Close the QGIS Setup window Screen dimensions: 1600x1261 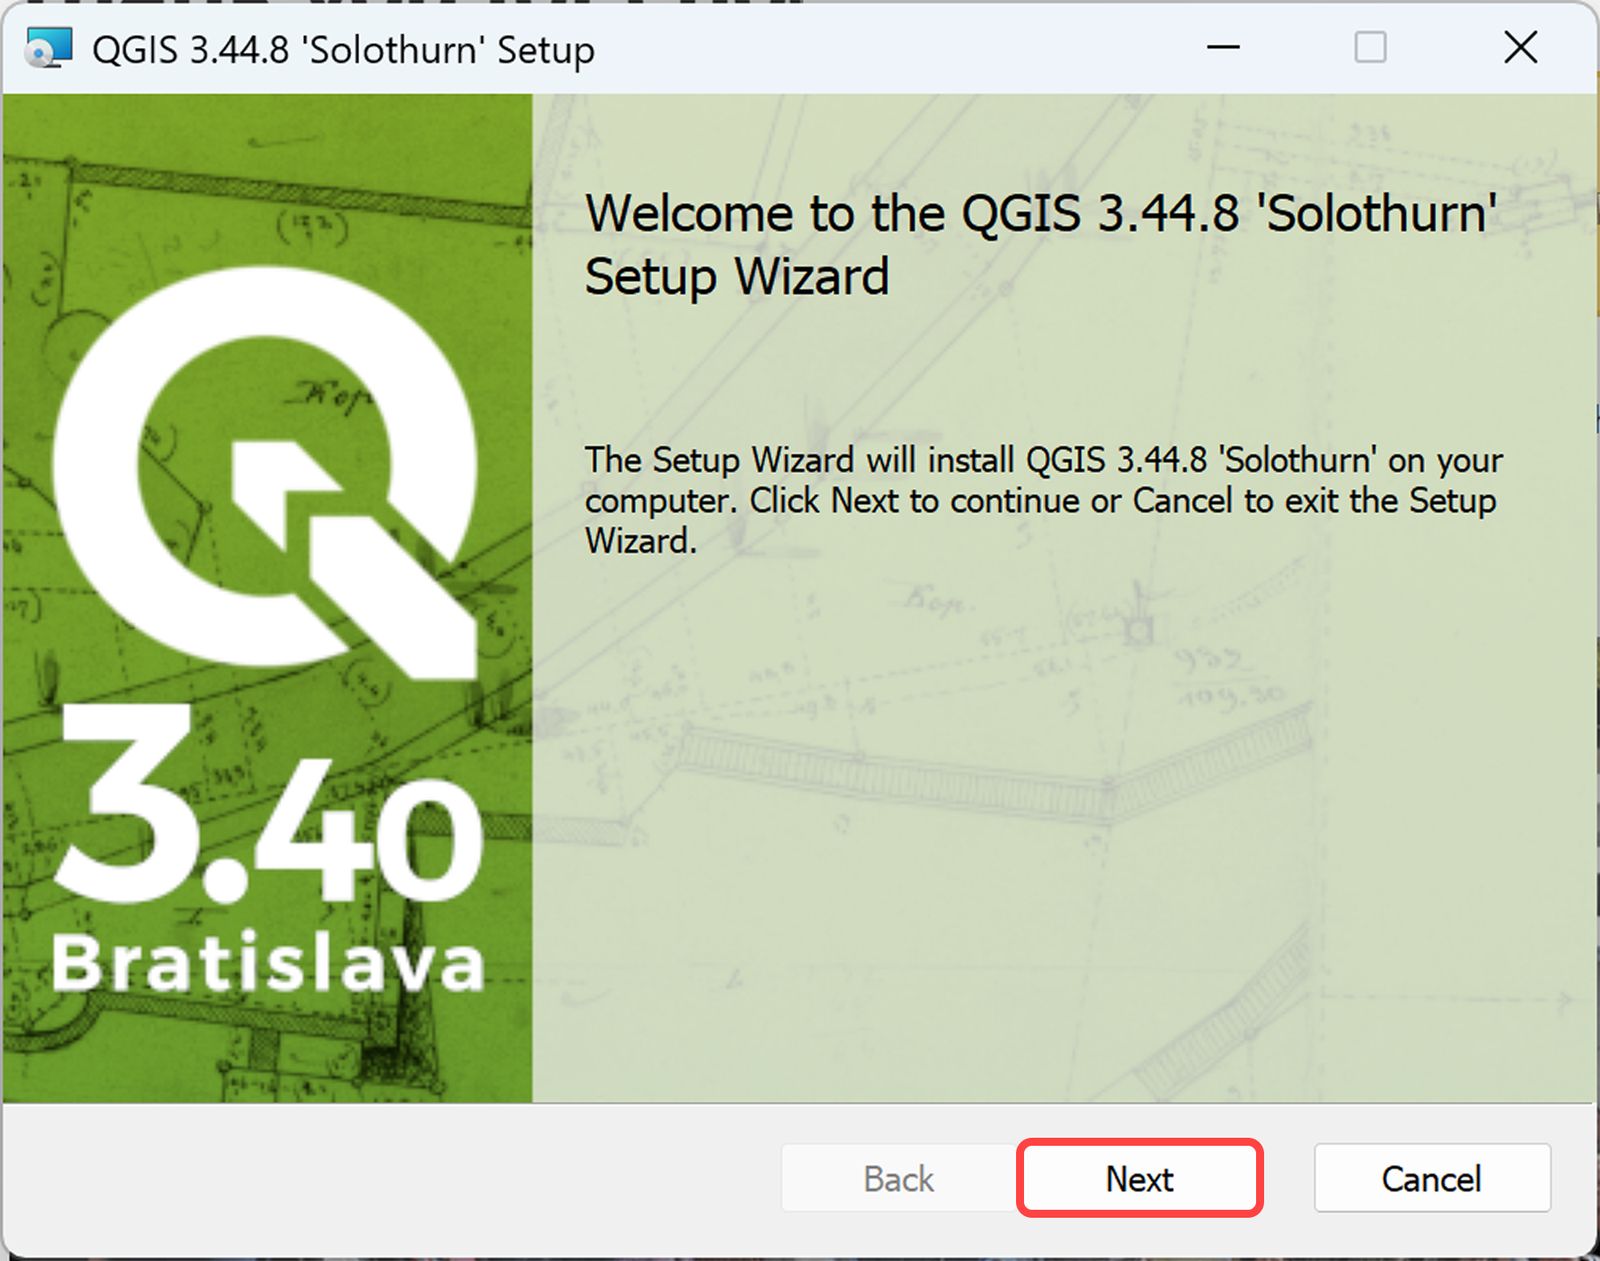click(x=1521, y=47)
